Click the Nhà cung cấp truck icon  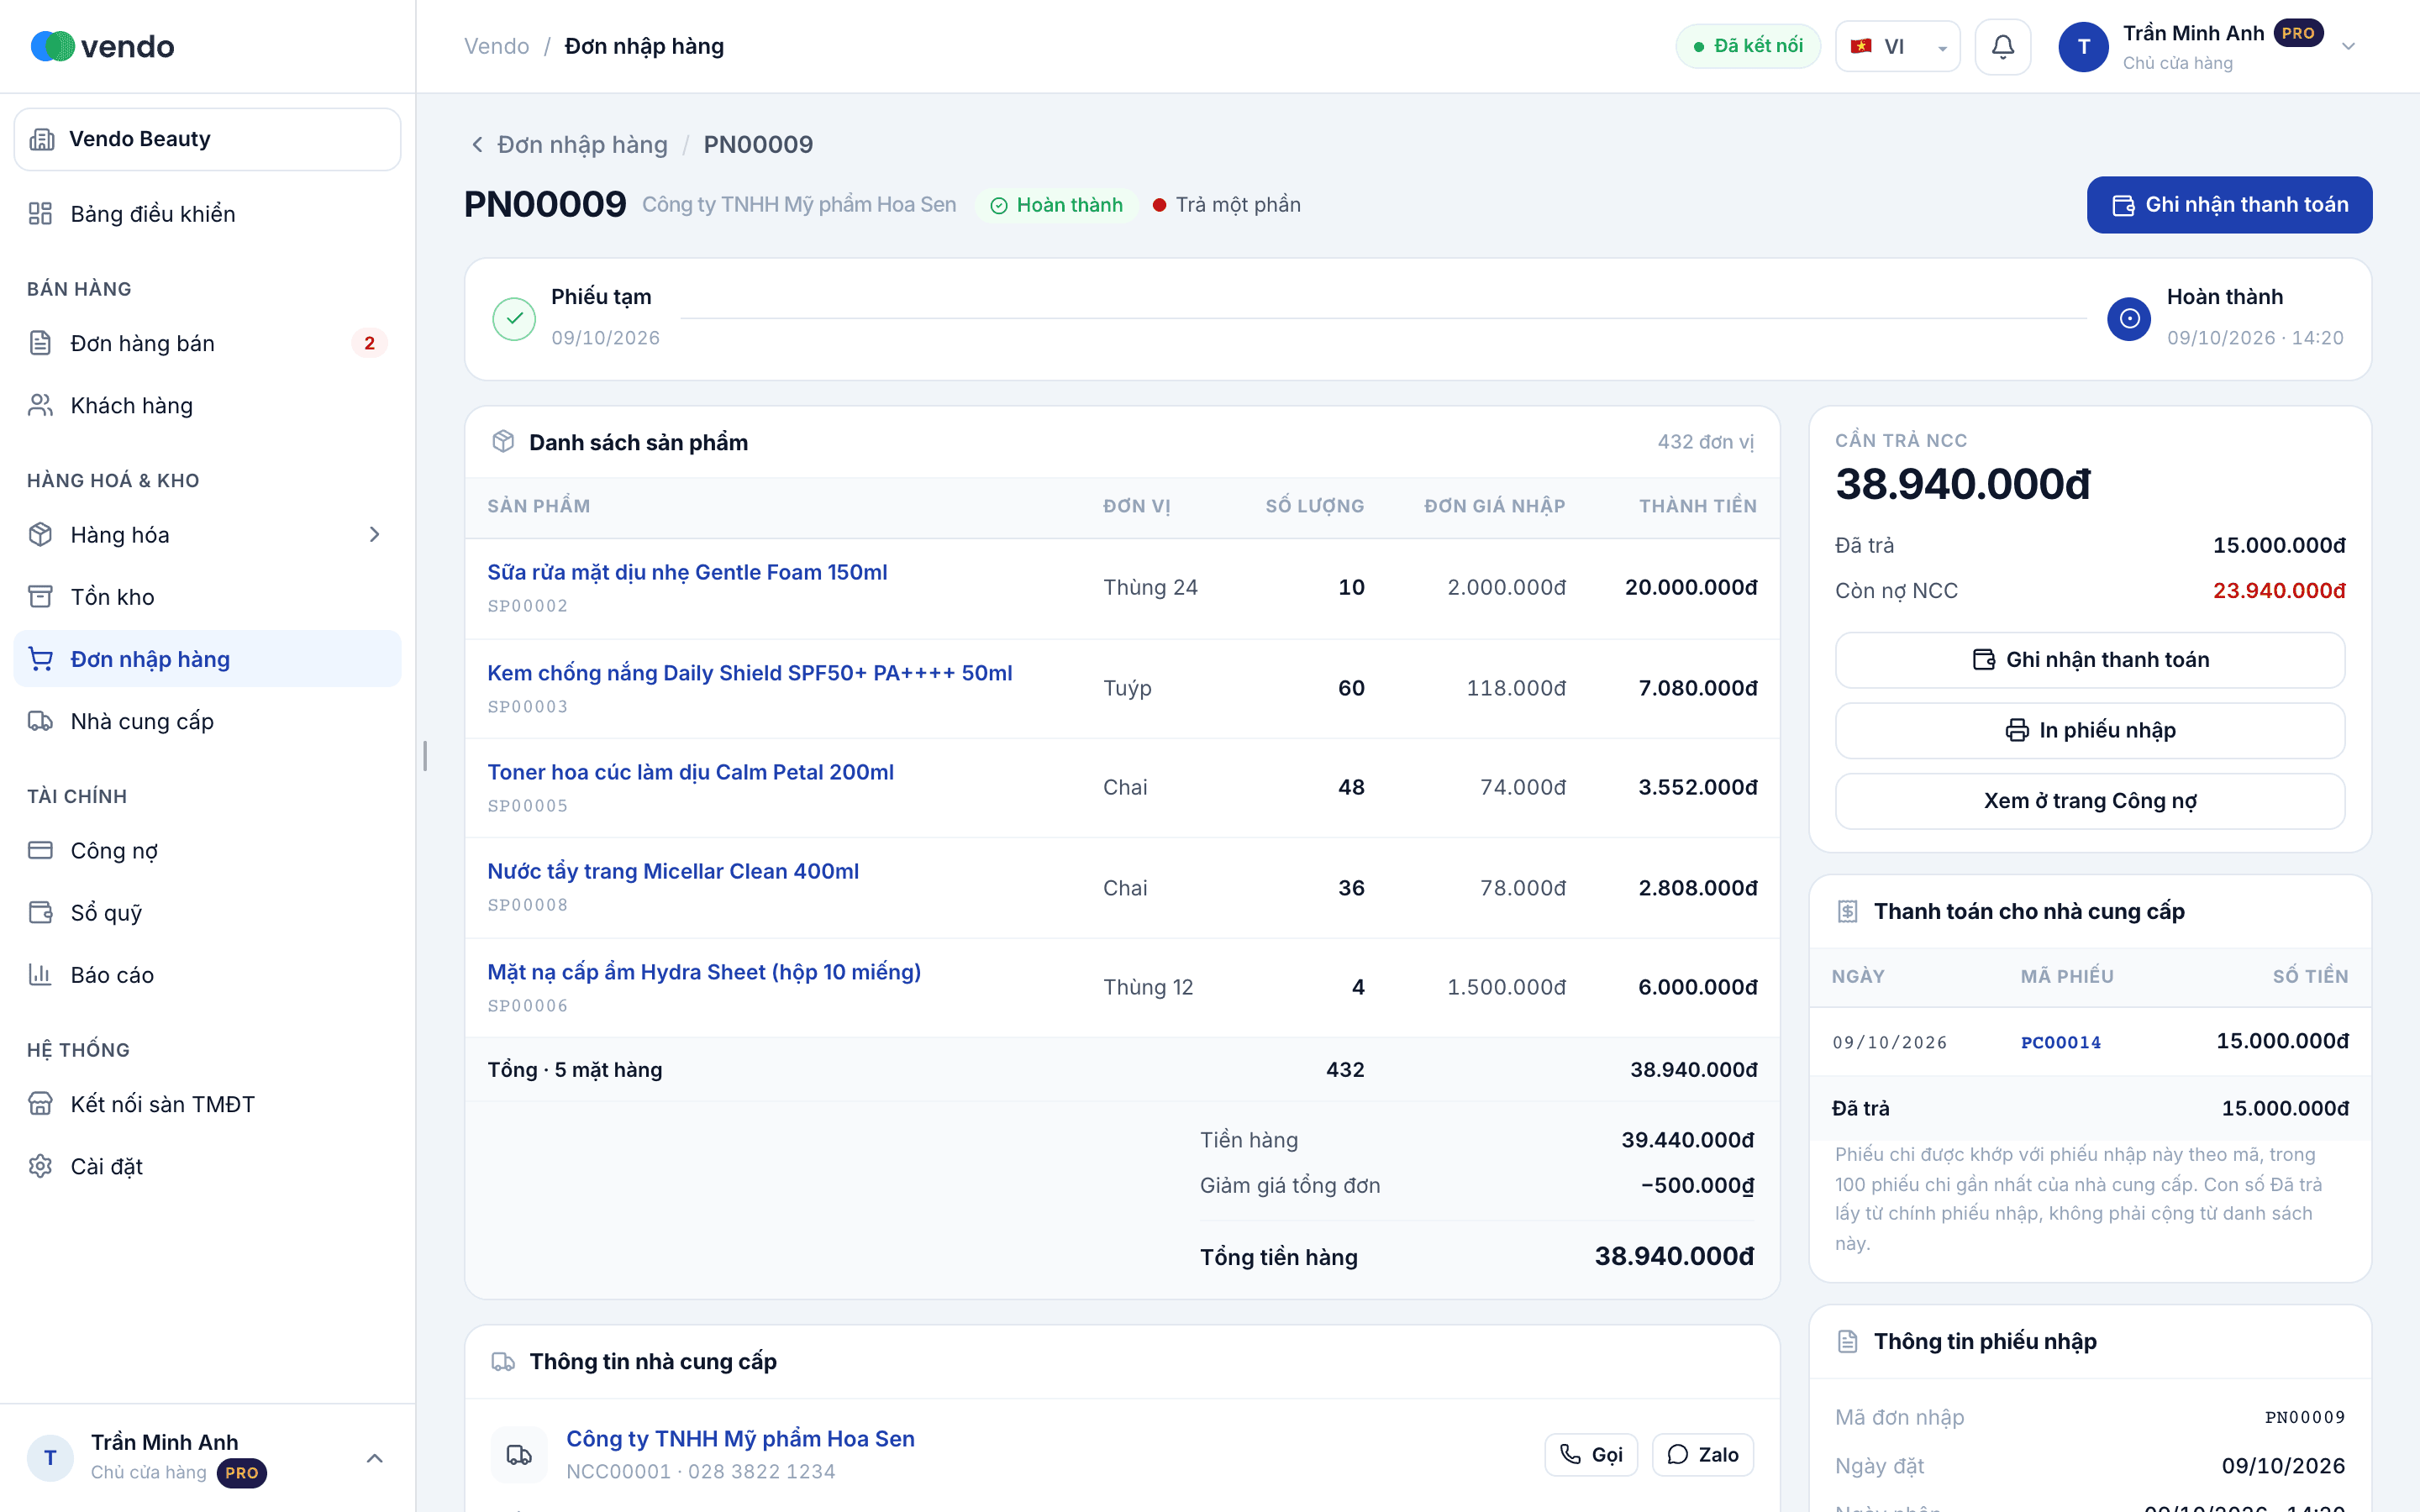(x=40, y=721)
